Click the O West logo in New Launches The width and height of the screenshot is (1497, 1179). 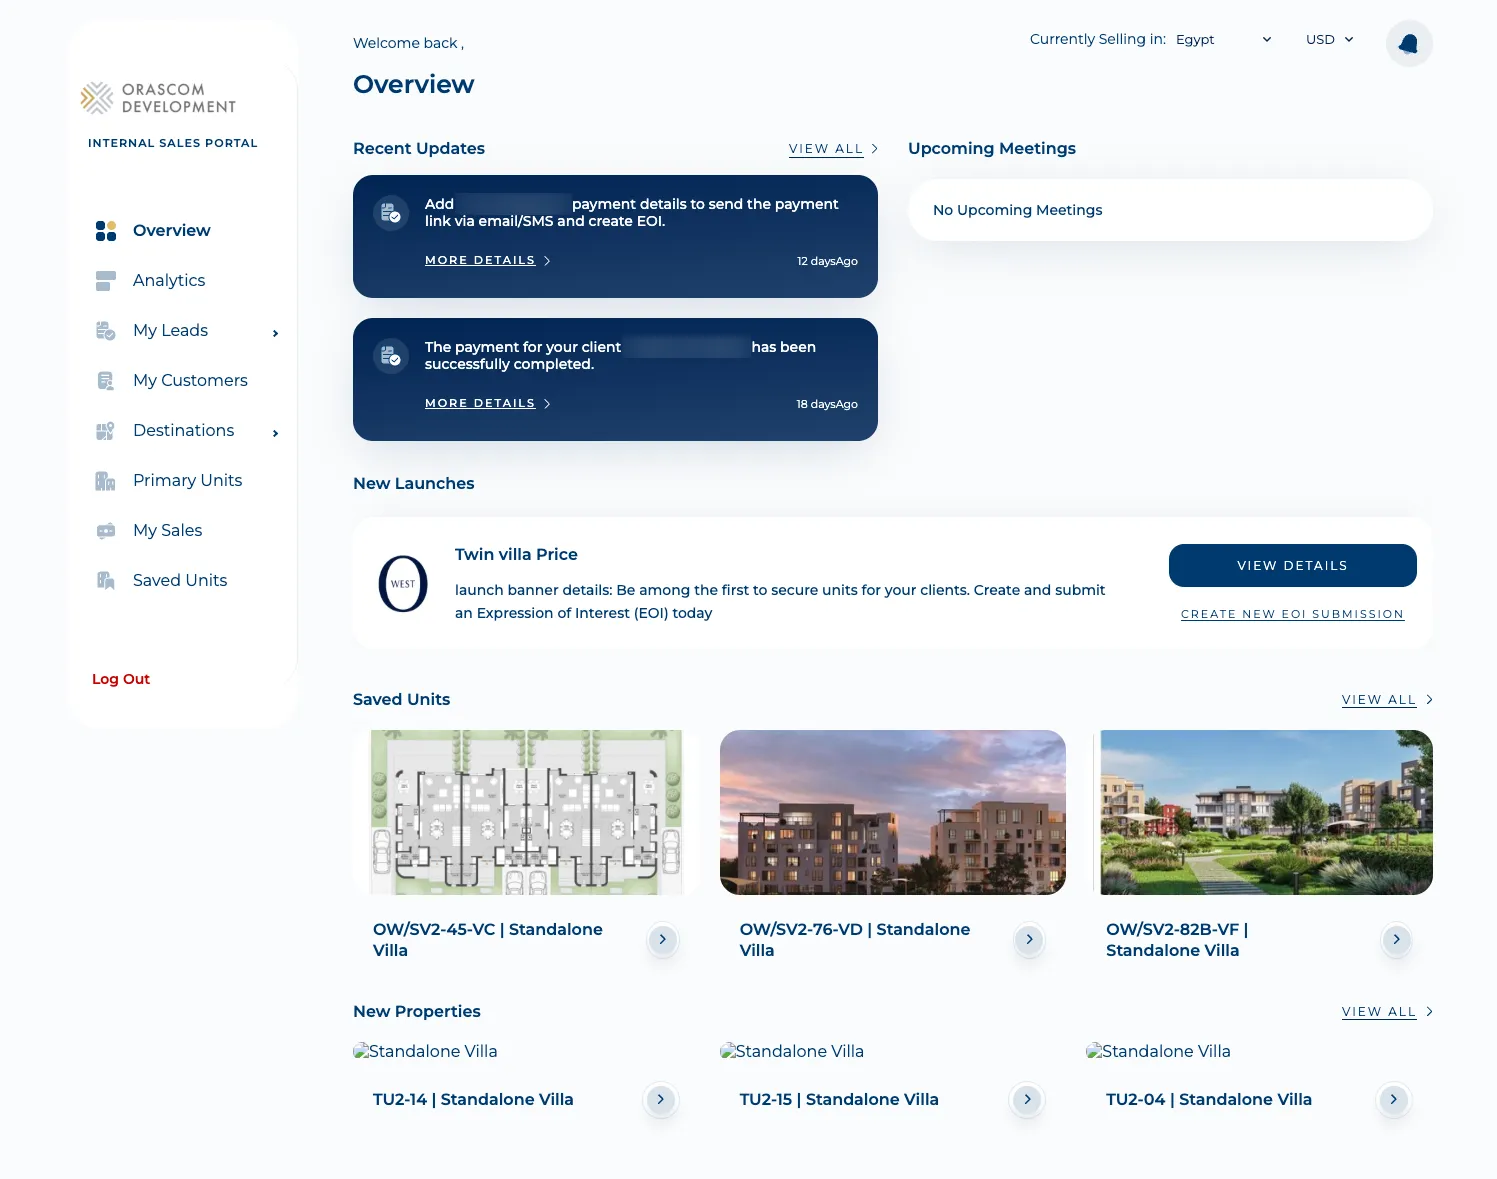pyautogui.click(x=403, y=584)
